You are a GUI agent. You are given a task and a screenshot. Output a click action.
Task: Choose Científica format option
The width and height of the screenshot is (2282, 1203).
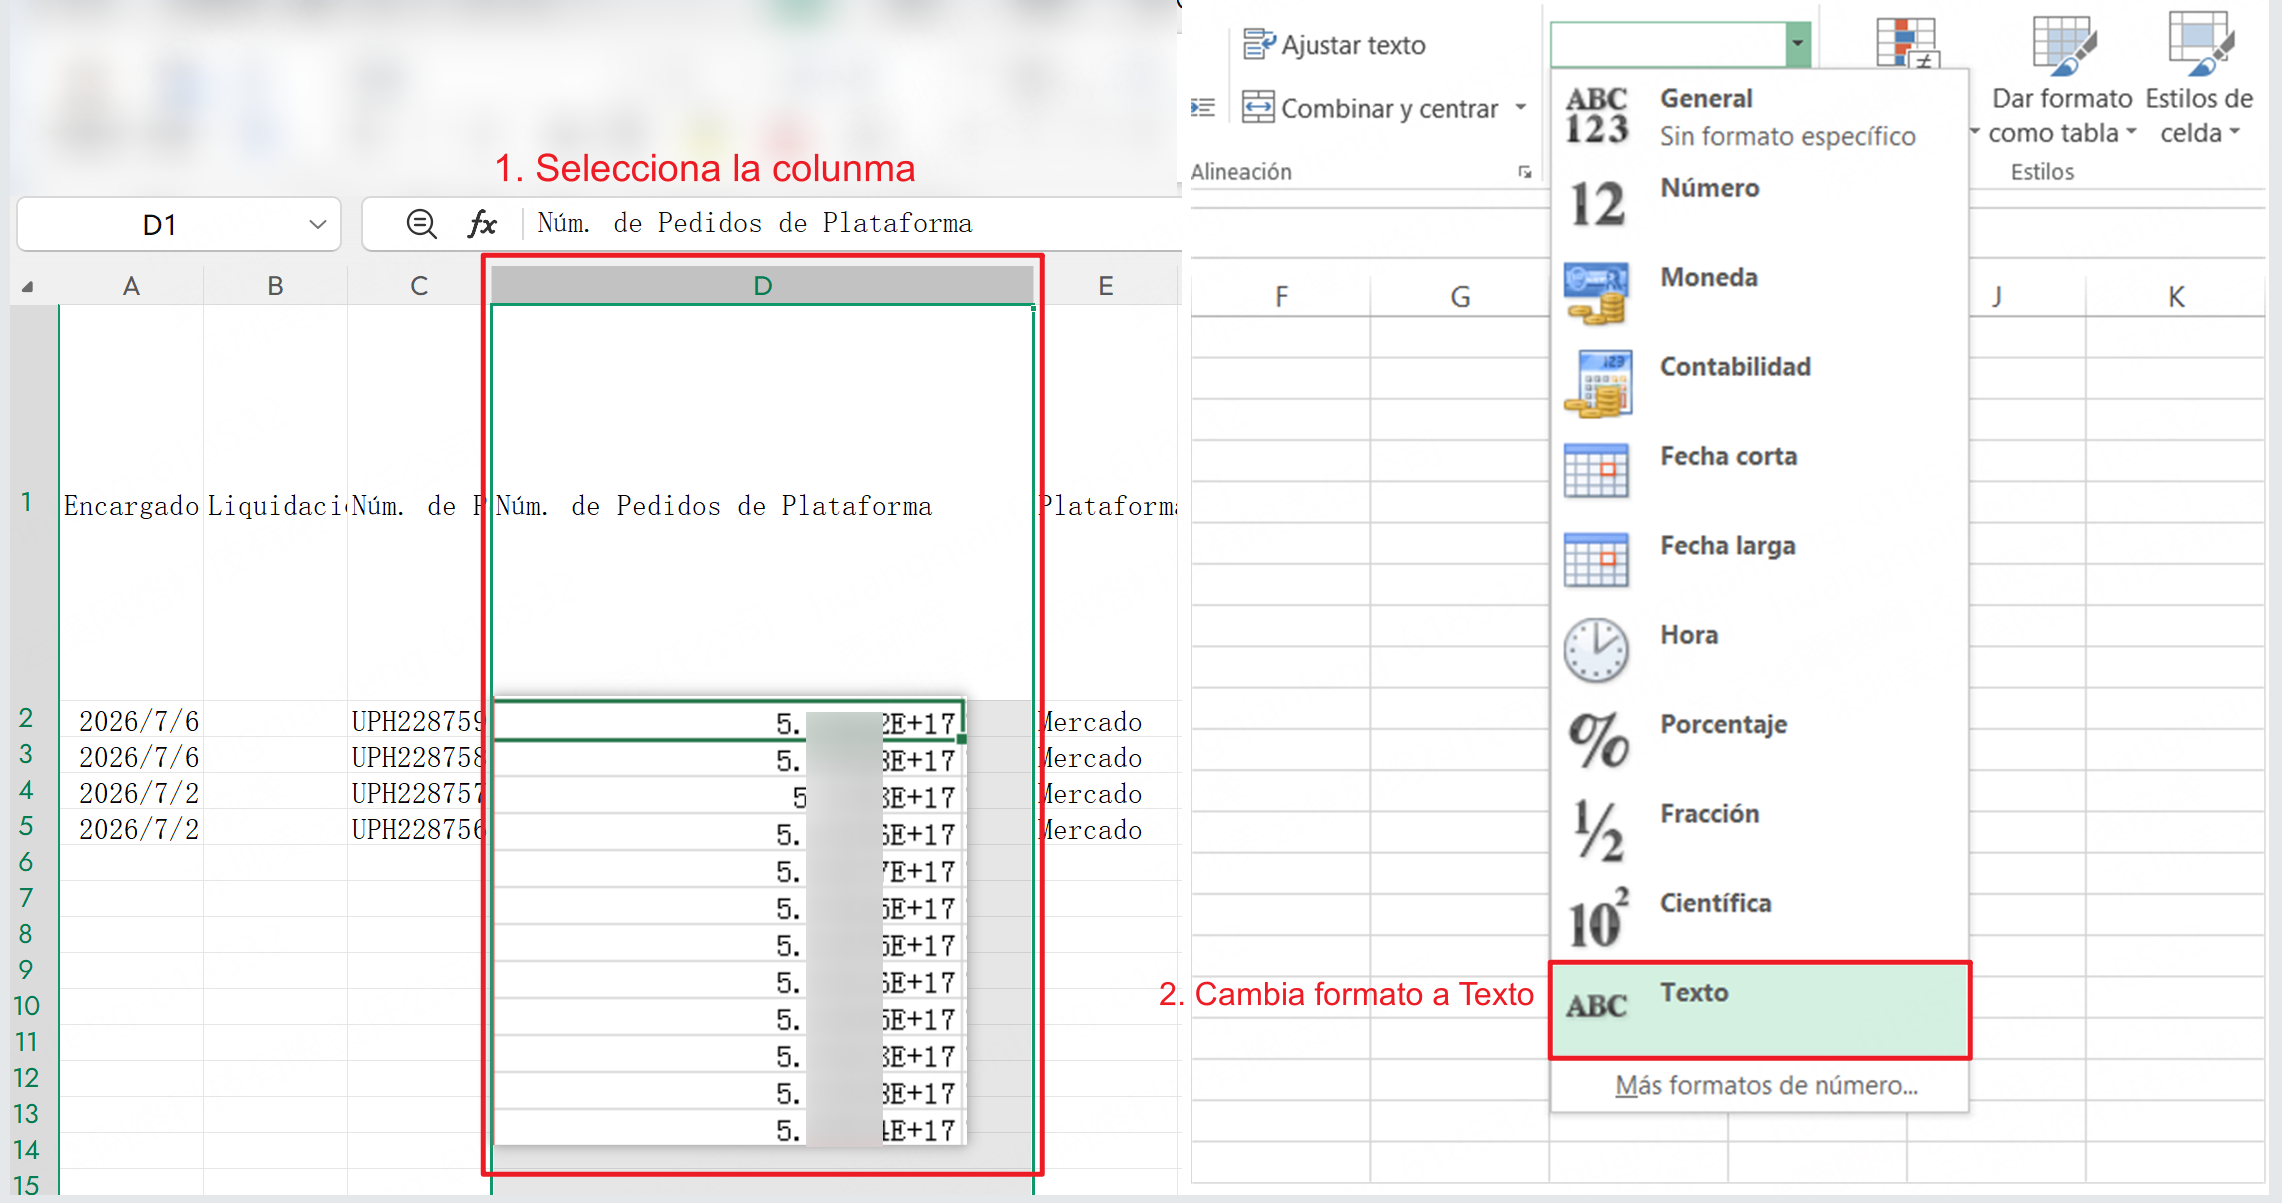1760,920
